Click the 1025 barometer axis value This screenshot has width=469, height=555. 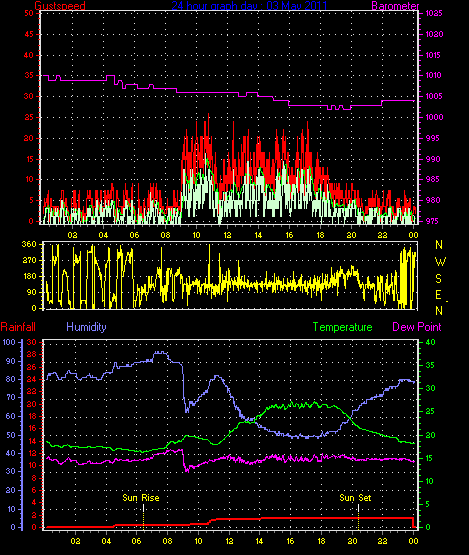[x=434, y=13]
